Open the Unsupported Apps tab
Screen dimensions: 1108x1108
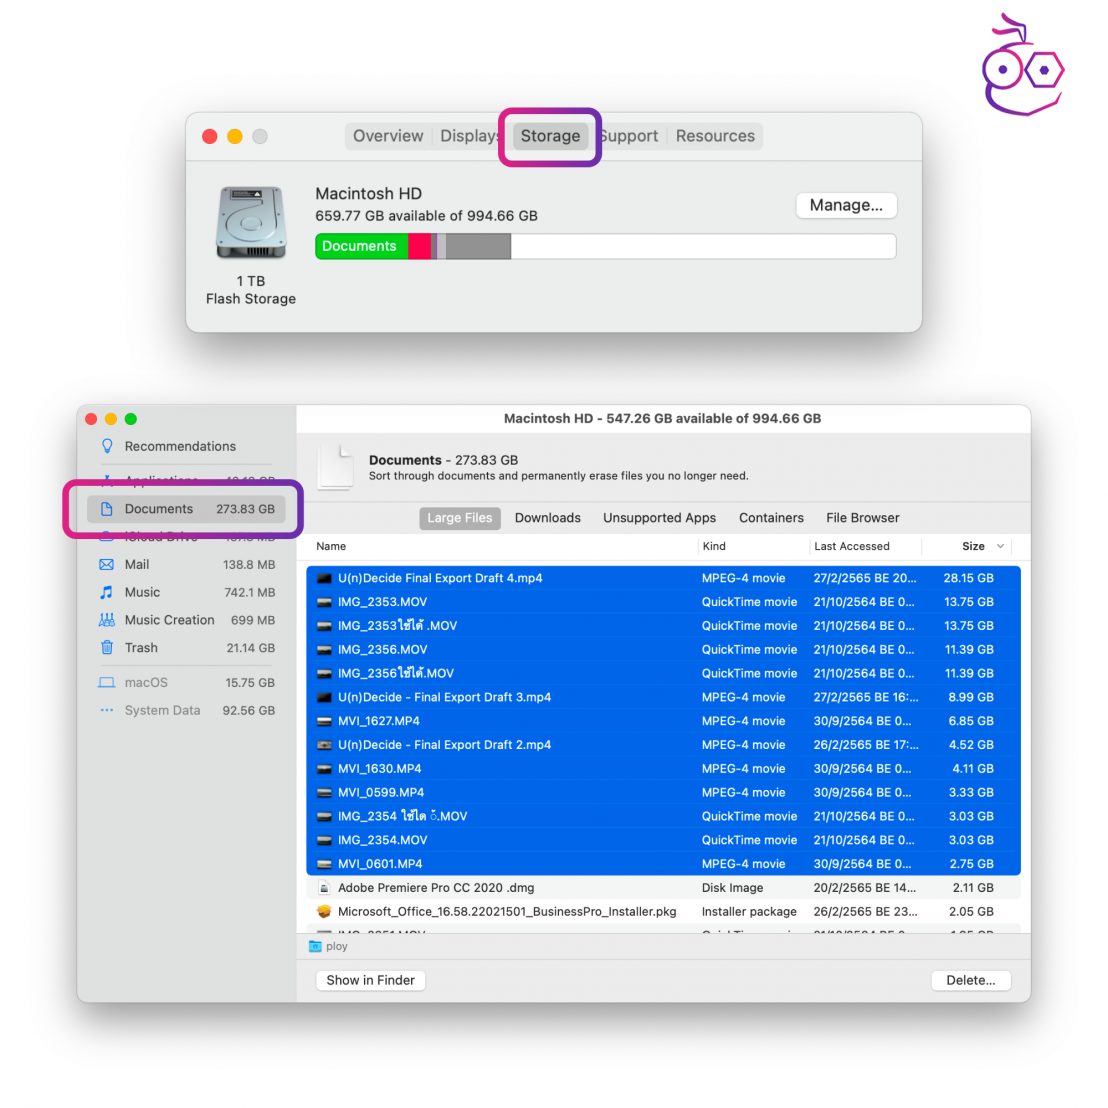click(x=659, y=518)
